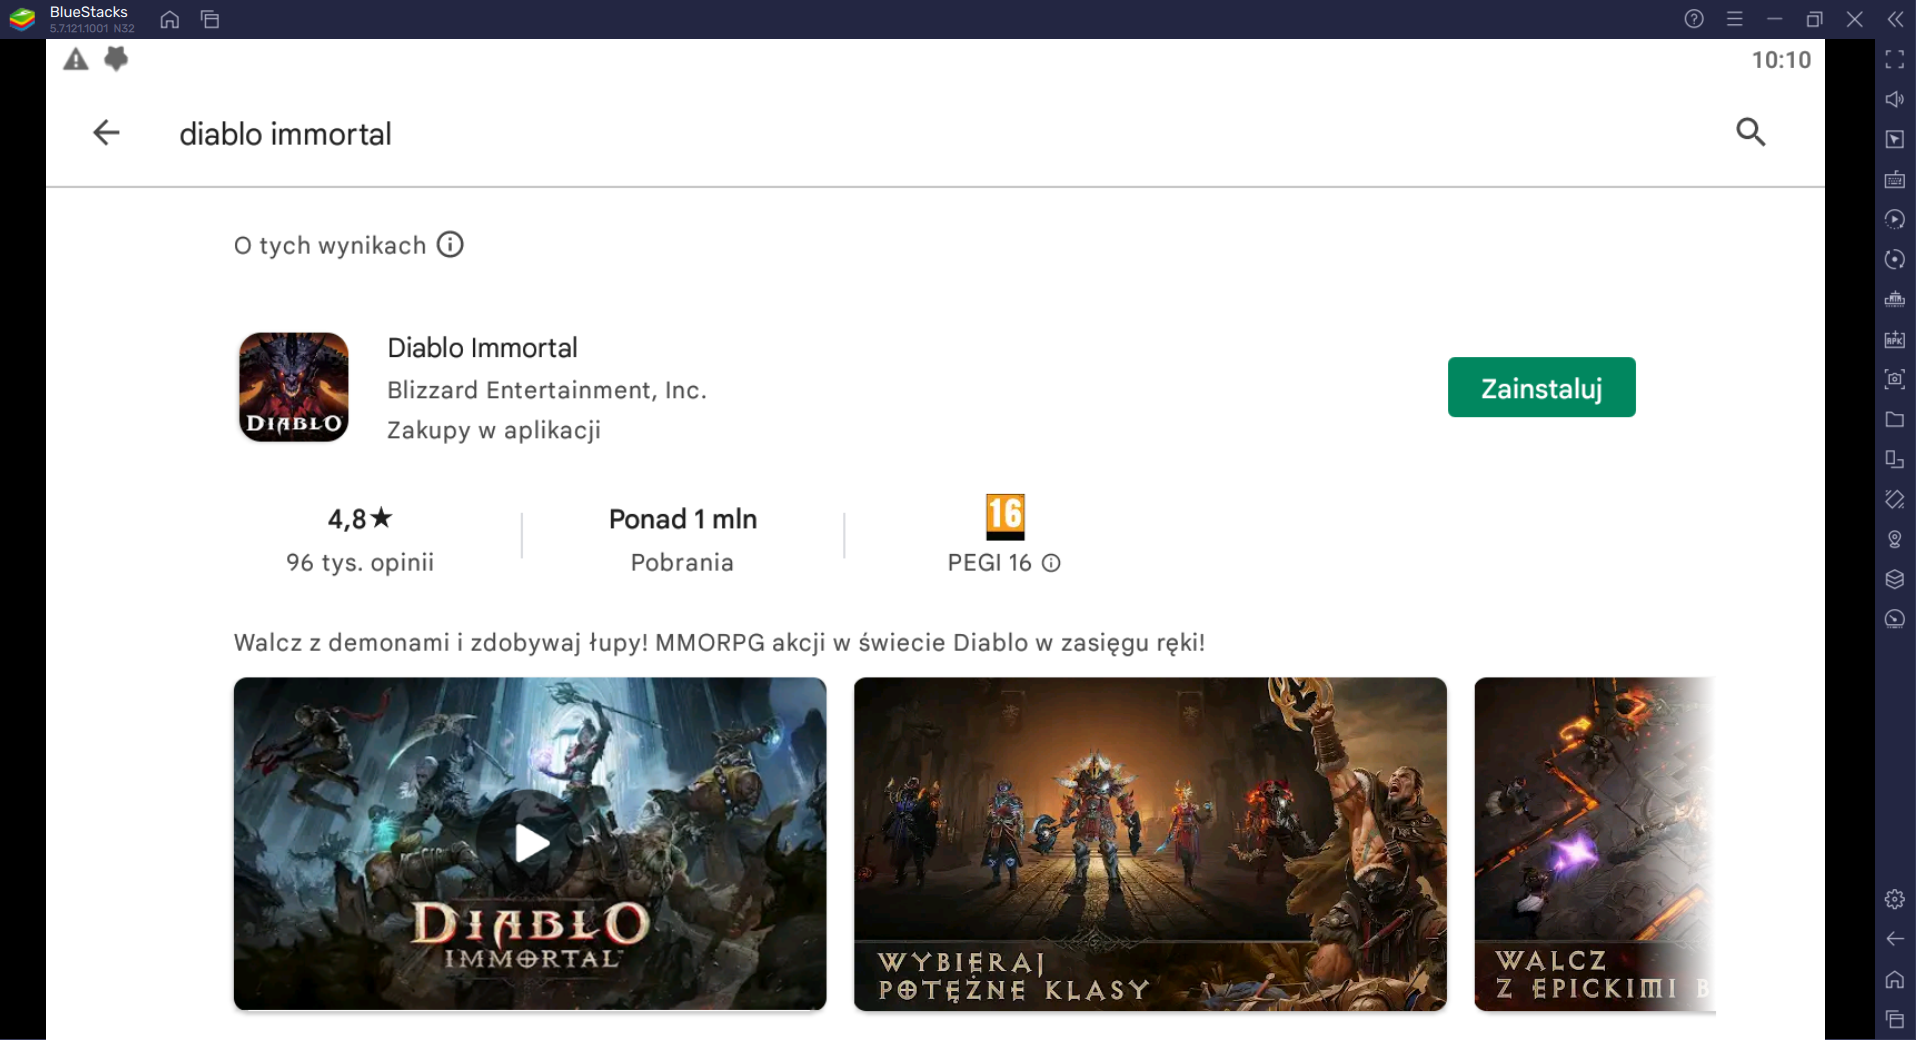The image size is (1916, 1040).
Task: Click the 'Diablo Immortal' app title
Action: [482, 348]
